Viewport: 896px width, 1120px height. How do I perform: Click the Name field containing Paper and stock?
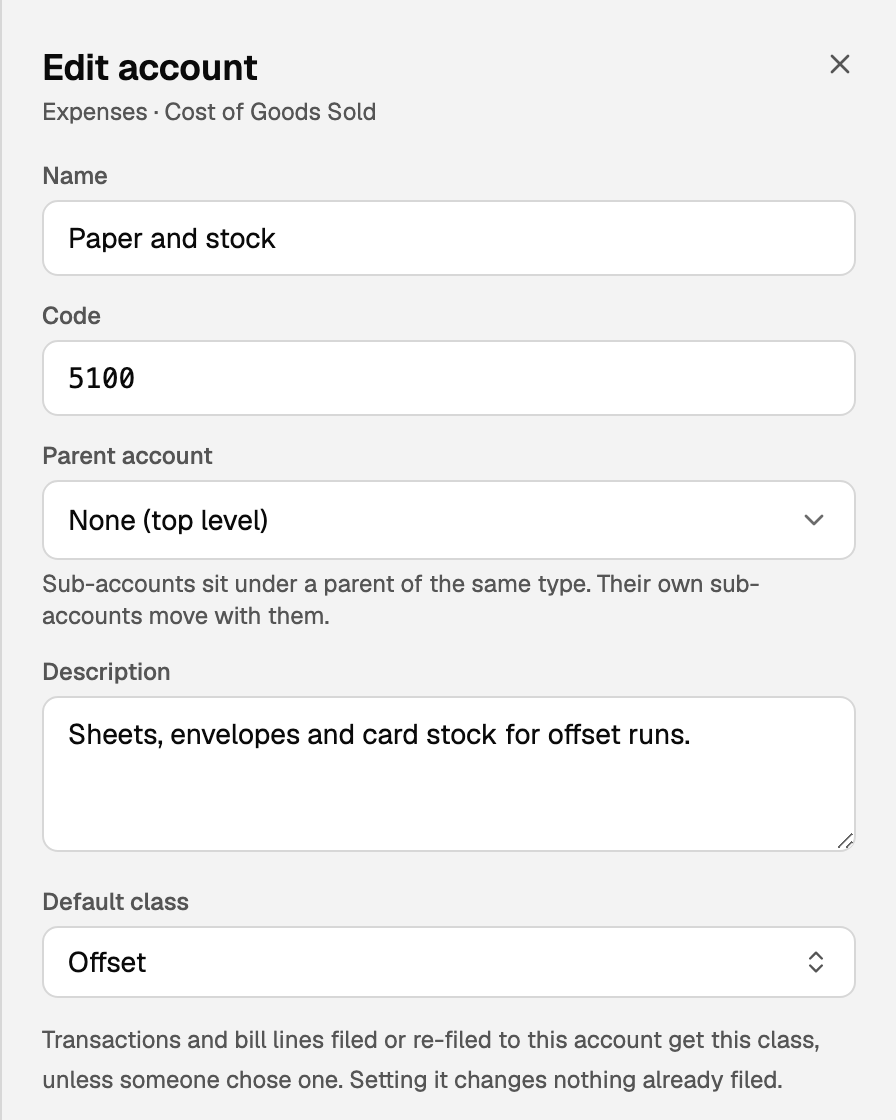pos(449,238)
